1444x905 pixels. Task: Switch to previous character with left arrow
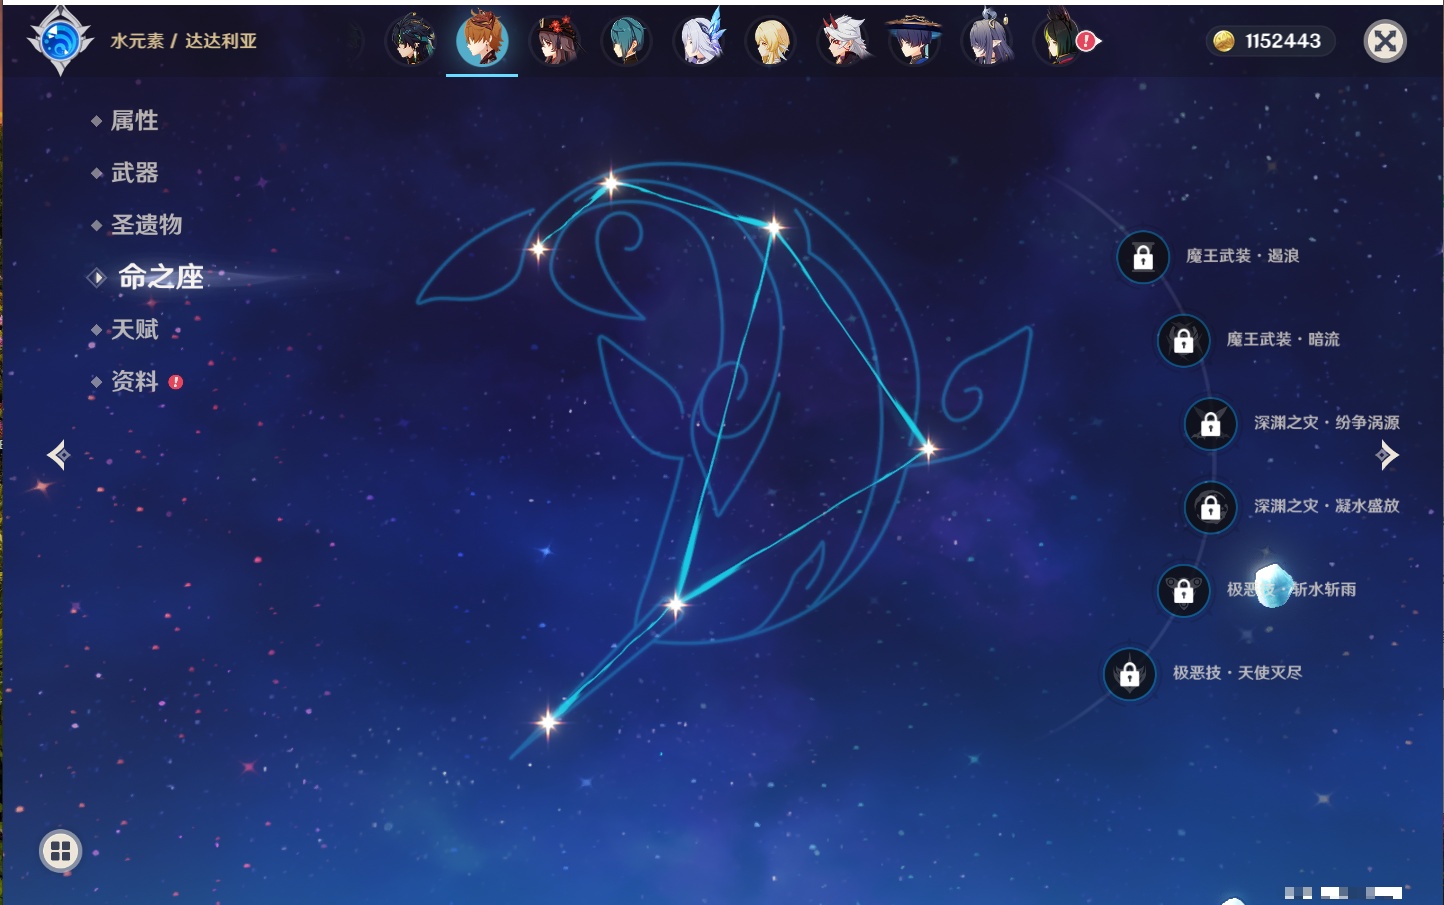pyautogui.click(x=58, y=455)
